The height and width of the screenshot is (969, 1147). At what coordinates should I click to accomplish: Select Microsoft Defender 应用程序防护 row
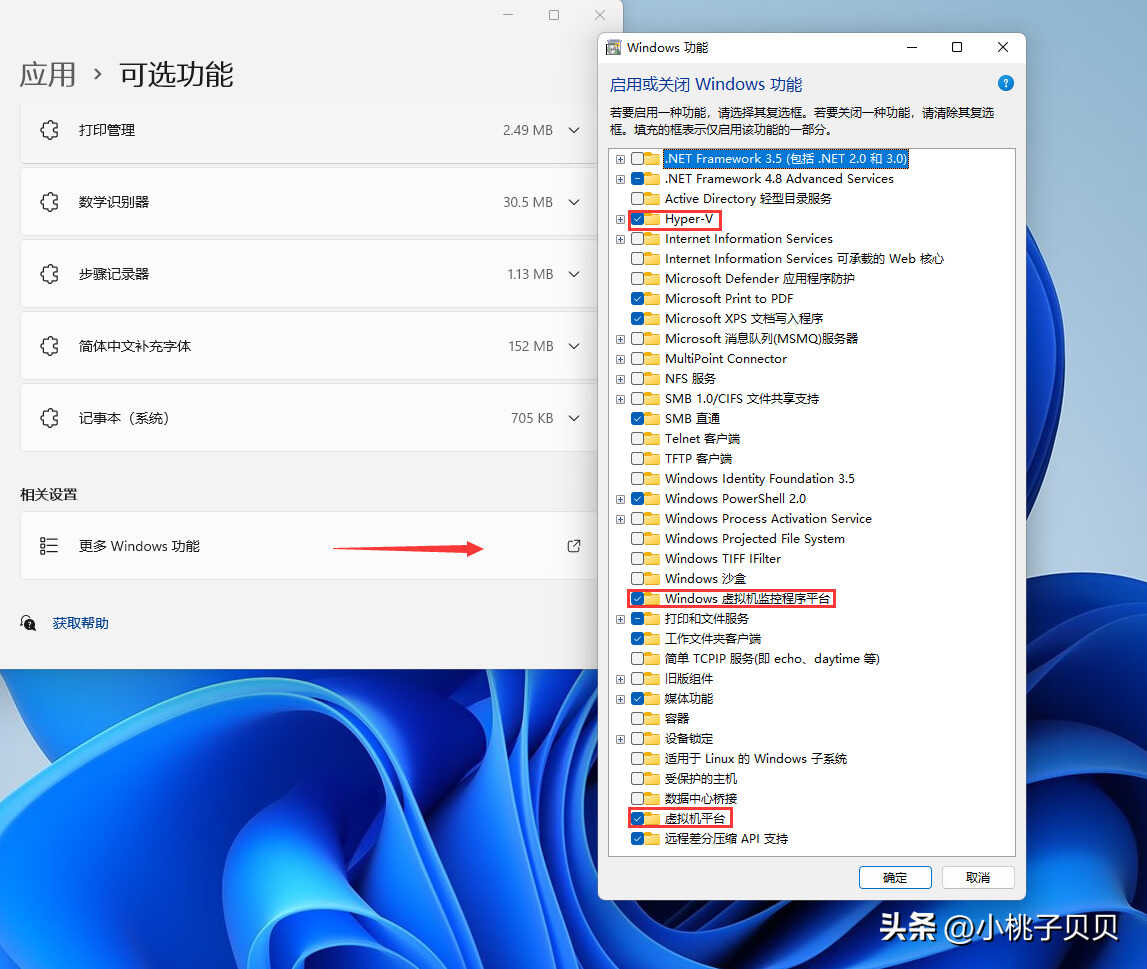pos(759,279)
